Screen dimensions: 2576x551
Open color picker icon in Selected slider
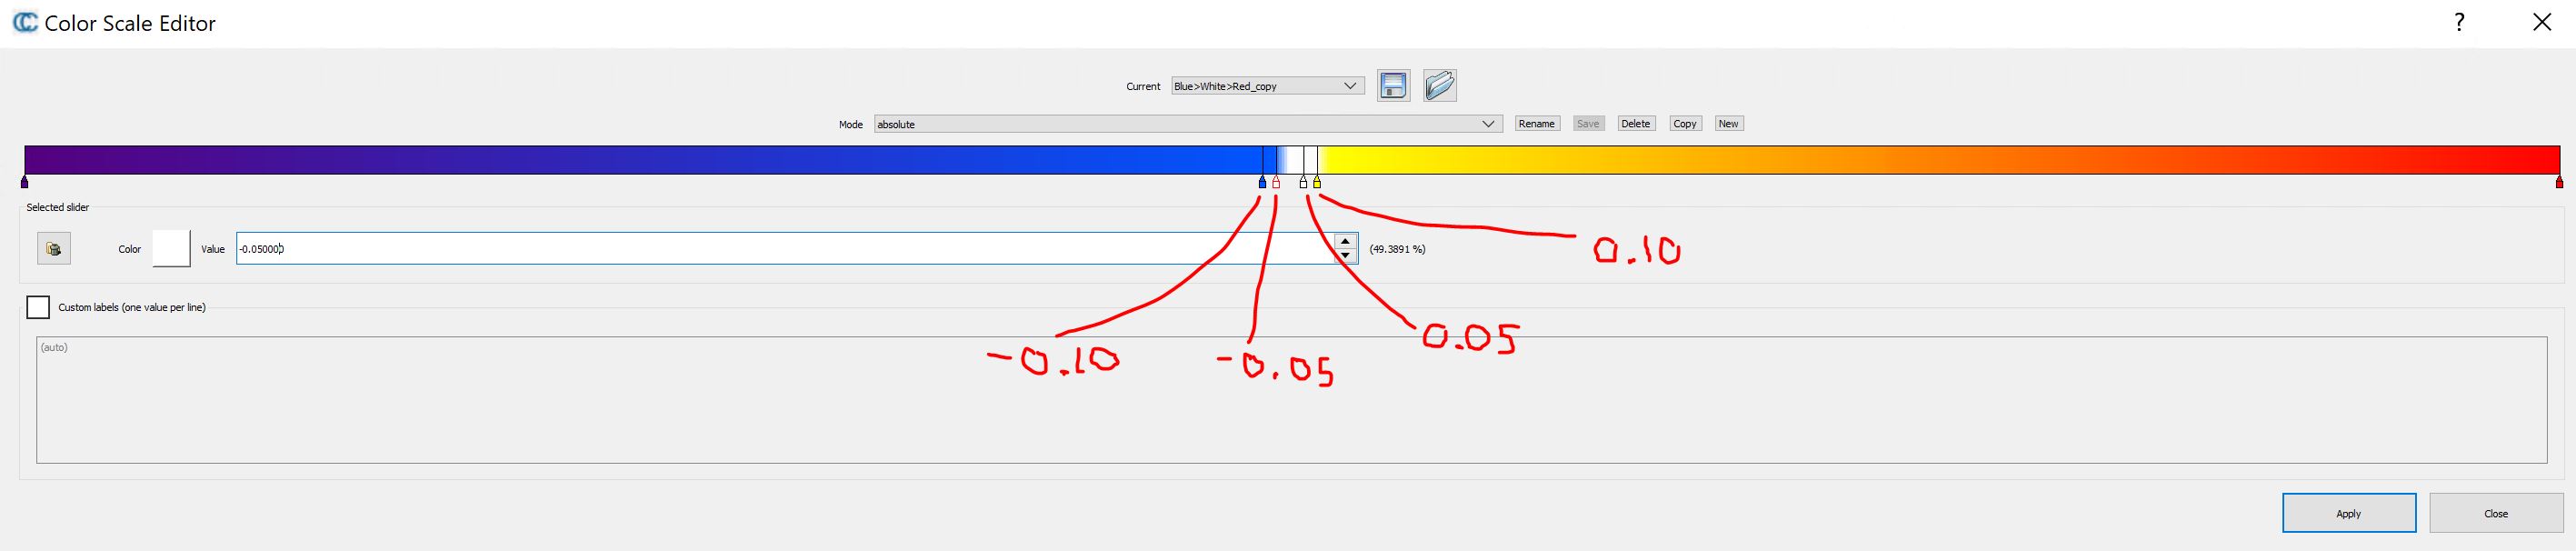(x=54, y=248)
